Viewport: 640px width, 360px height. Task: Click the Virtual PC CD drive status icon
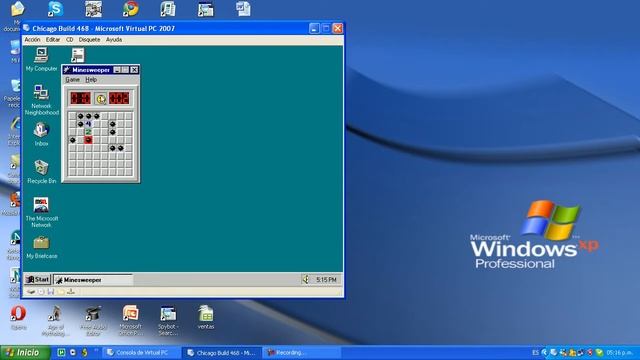(x=41, y=291)
